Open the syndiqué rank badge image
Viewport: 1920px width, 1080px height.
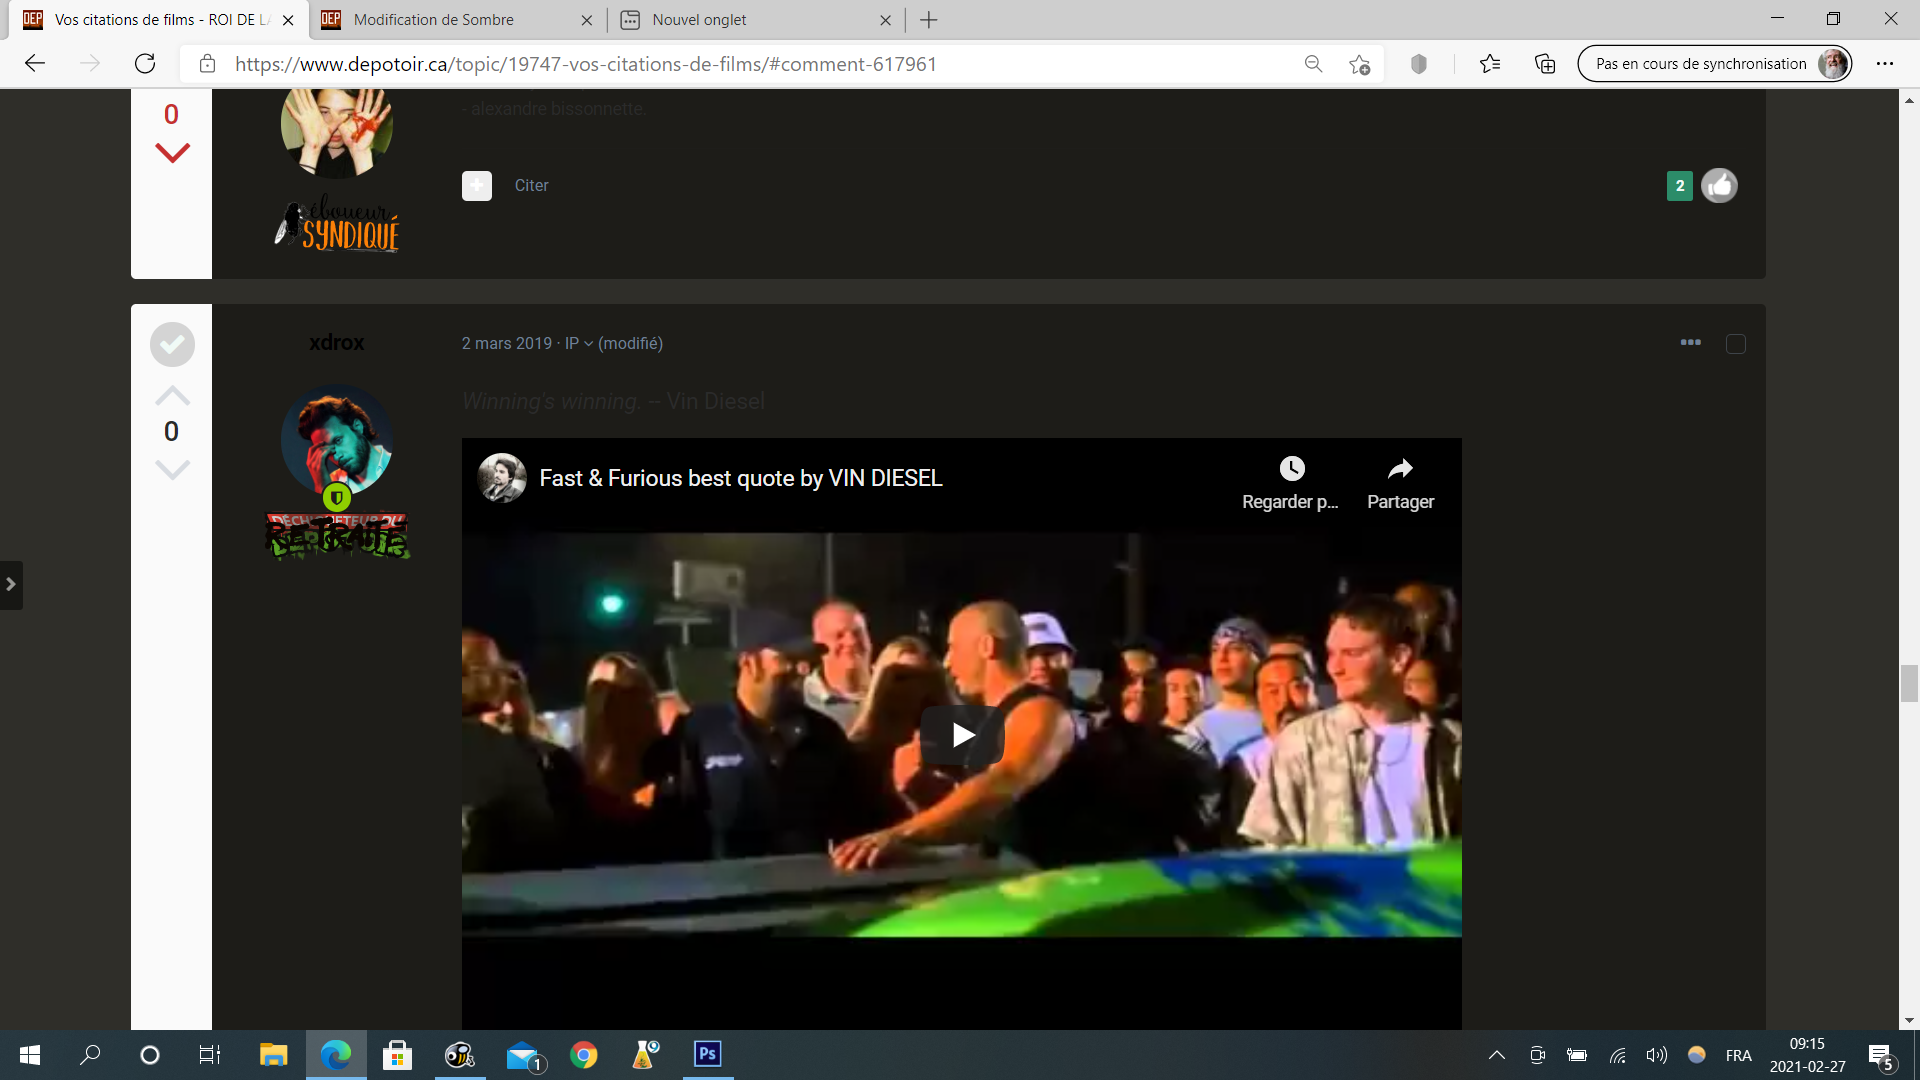338,223
